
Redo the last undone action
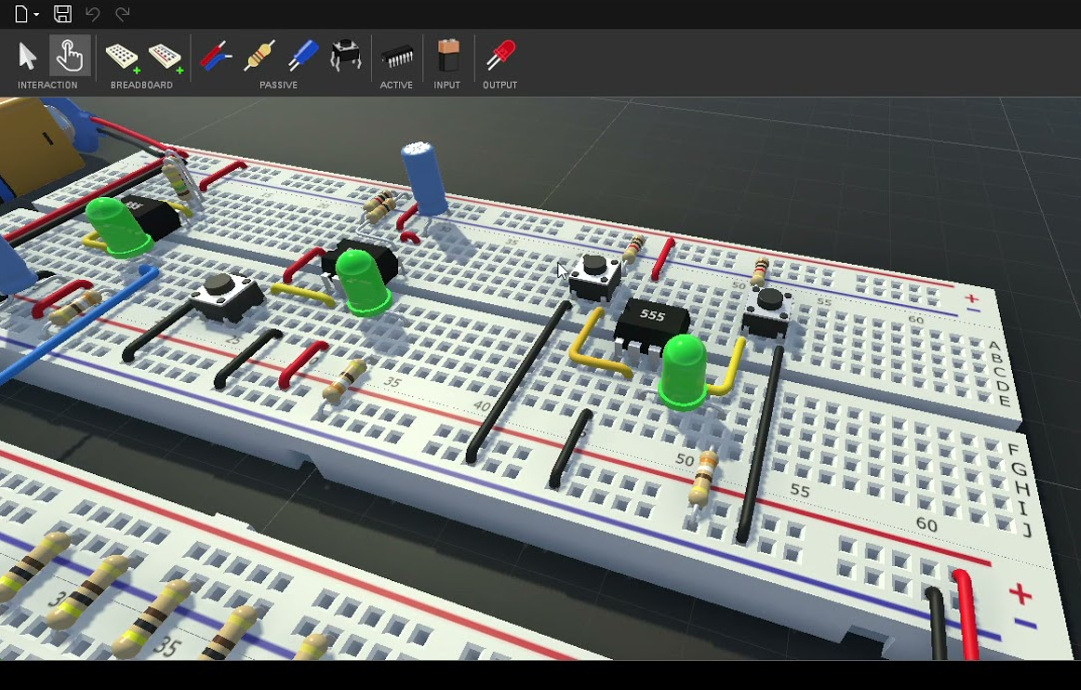[x=122, y=14]
